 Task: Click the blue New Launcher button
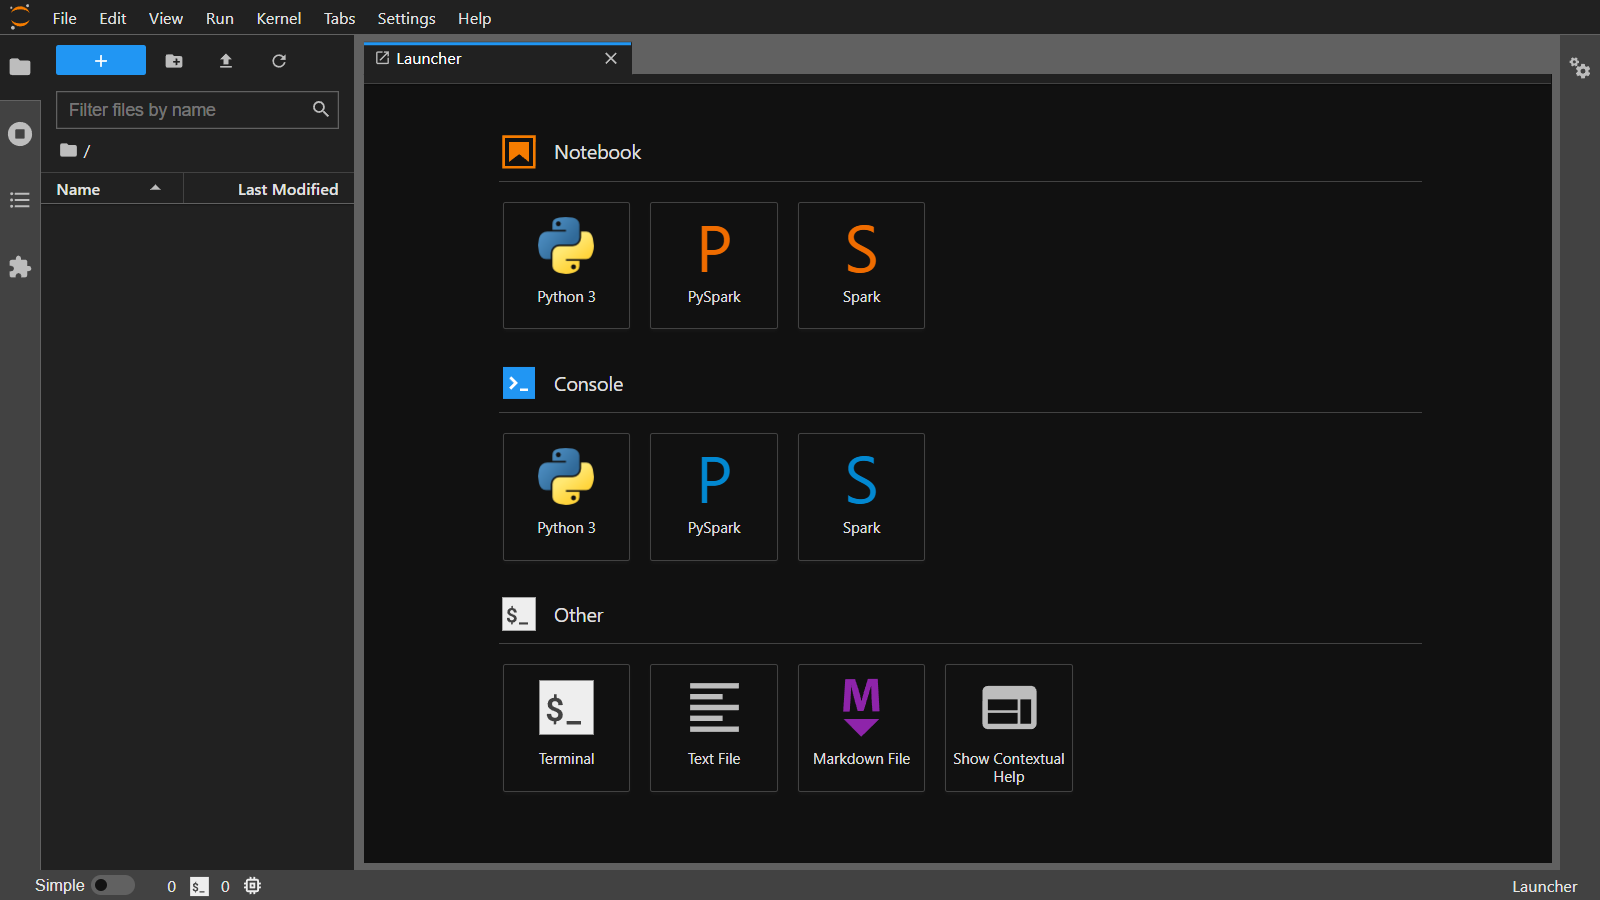[101, 61]
